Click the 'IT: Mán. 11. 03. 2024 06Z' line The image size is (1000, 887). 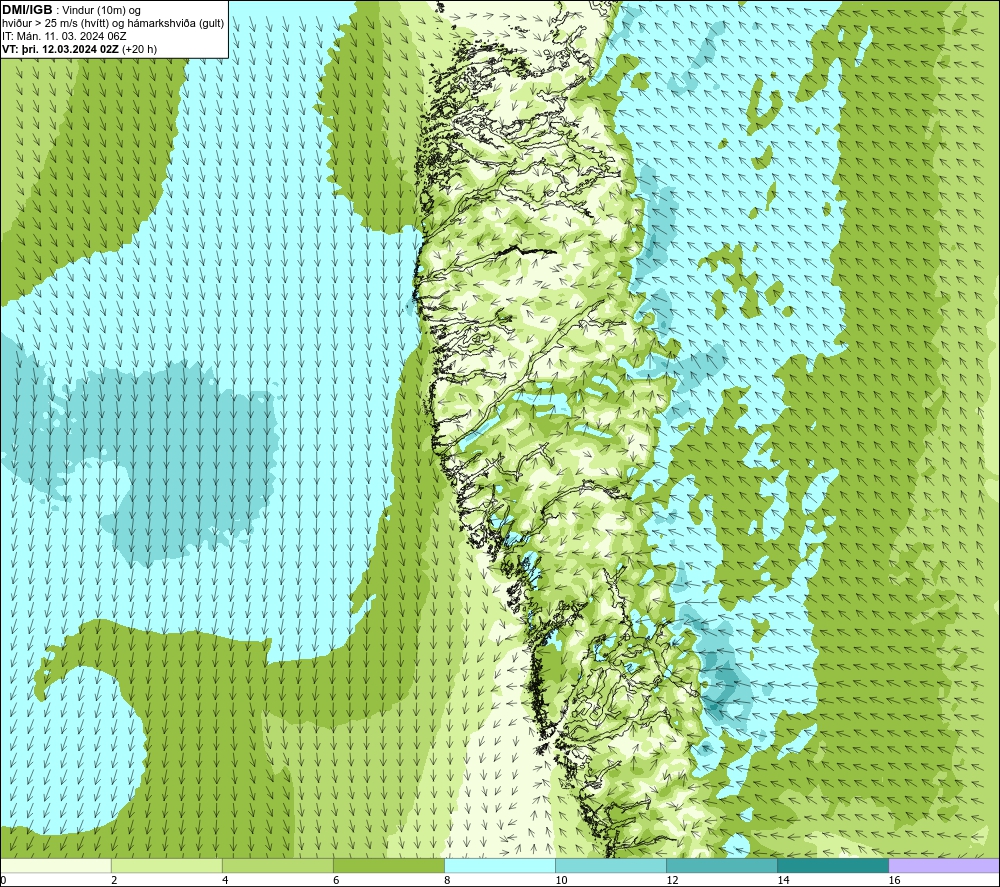[x=64, y=36]
